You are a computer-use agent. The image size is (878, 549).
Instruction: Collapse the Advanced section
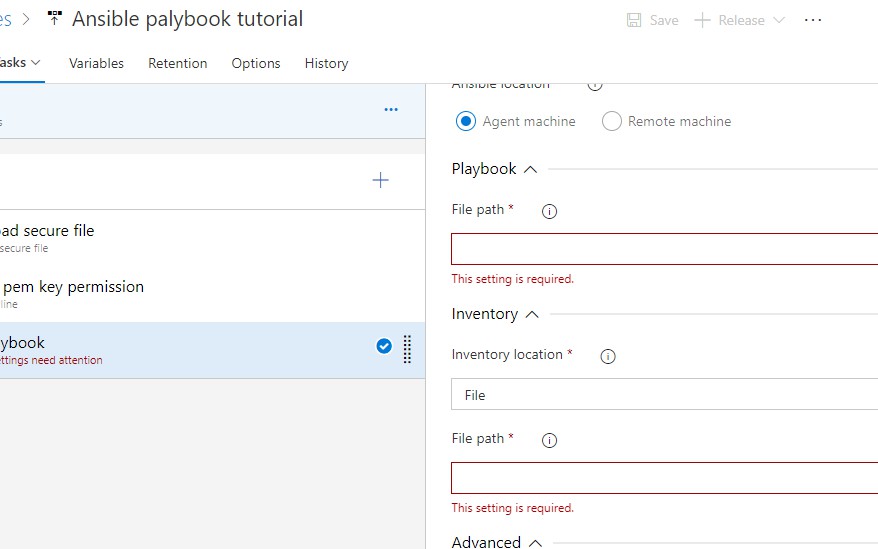tap(535, 542)
